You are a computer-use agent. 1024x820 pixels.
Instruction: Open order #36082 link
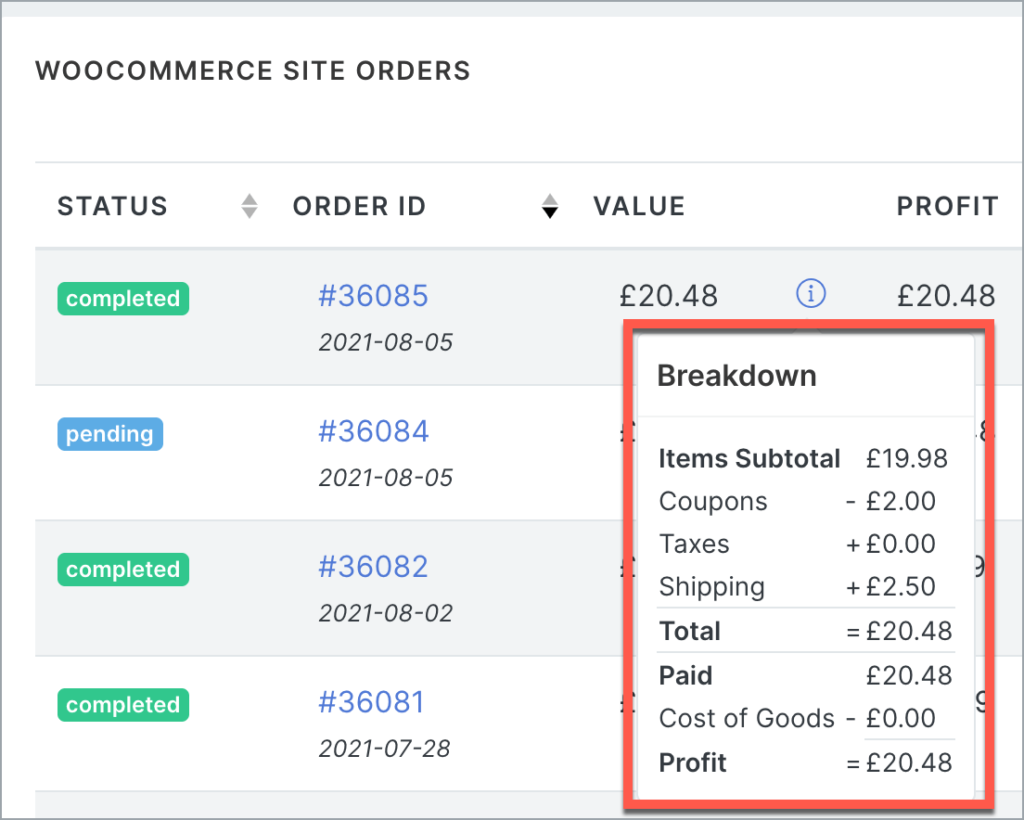(x=373, y=565)
